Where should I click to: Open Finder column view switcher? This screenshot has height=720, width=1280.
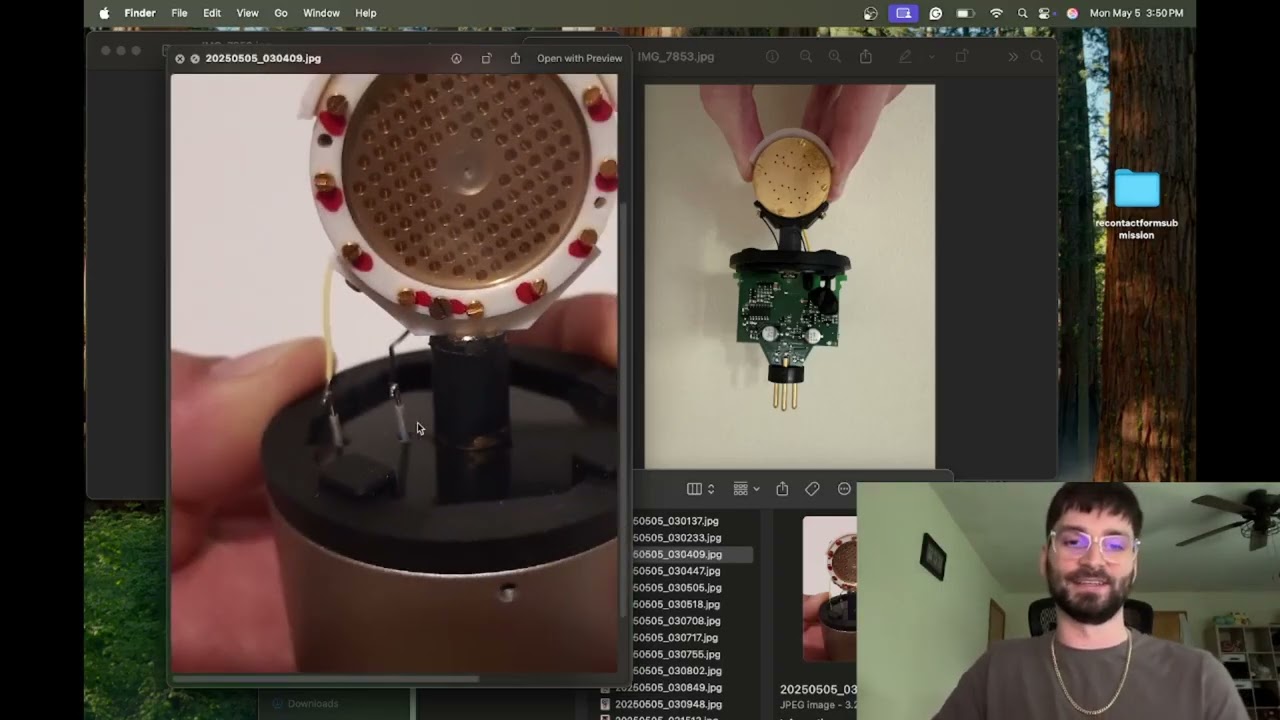click(x=700, y=489)
